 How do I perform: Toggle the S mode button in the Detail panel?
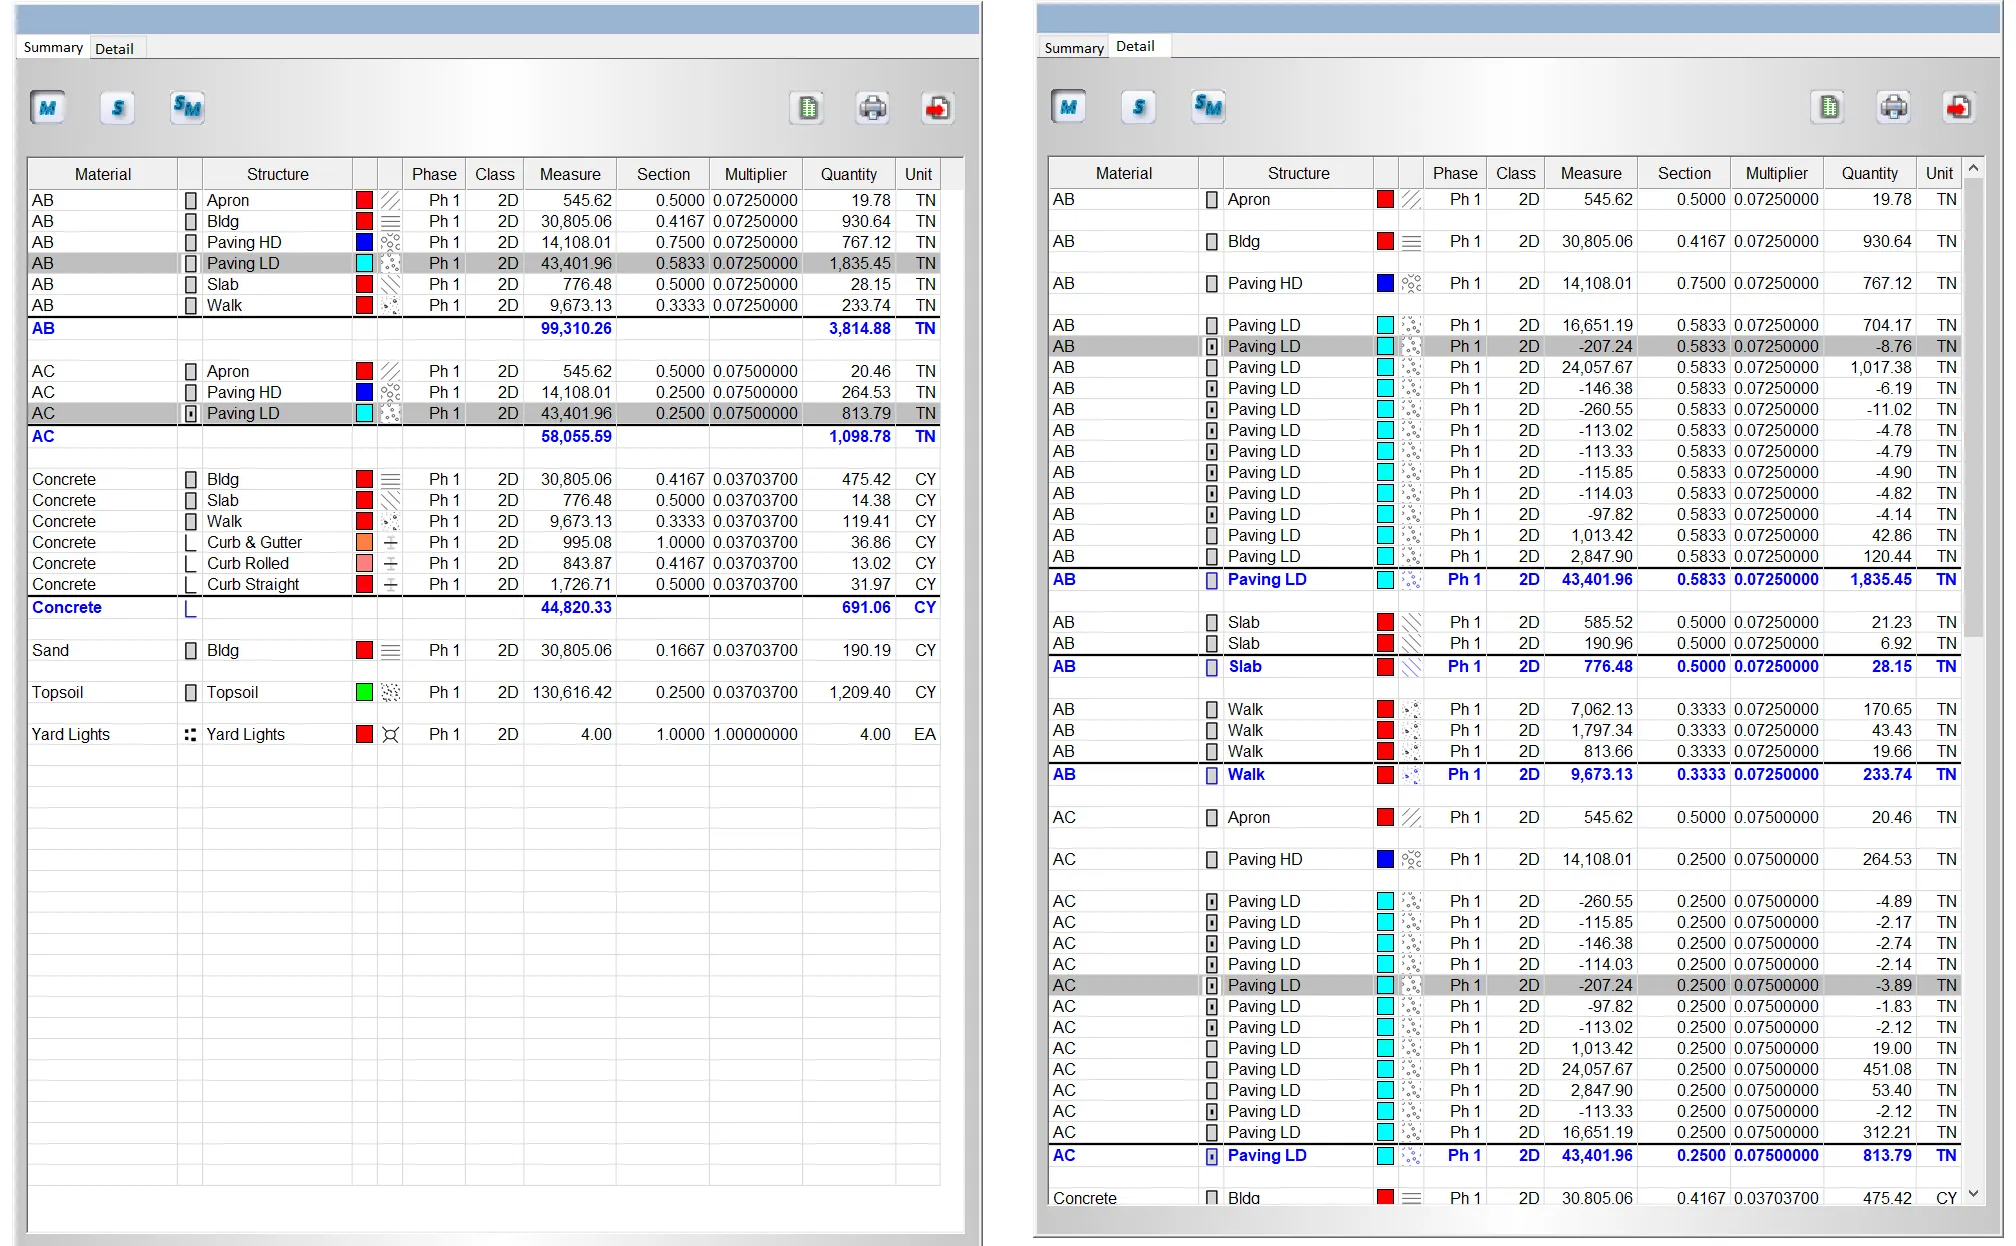coord(1139,107)
